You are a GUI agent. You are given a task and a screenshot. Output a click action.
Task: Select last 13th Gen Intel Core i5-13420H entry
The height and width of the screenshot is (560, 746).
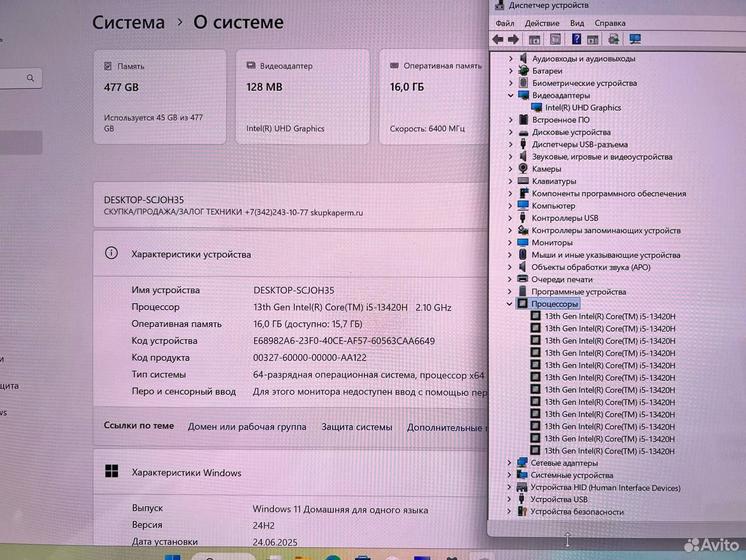609,451
